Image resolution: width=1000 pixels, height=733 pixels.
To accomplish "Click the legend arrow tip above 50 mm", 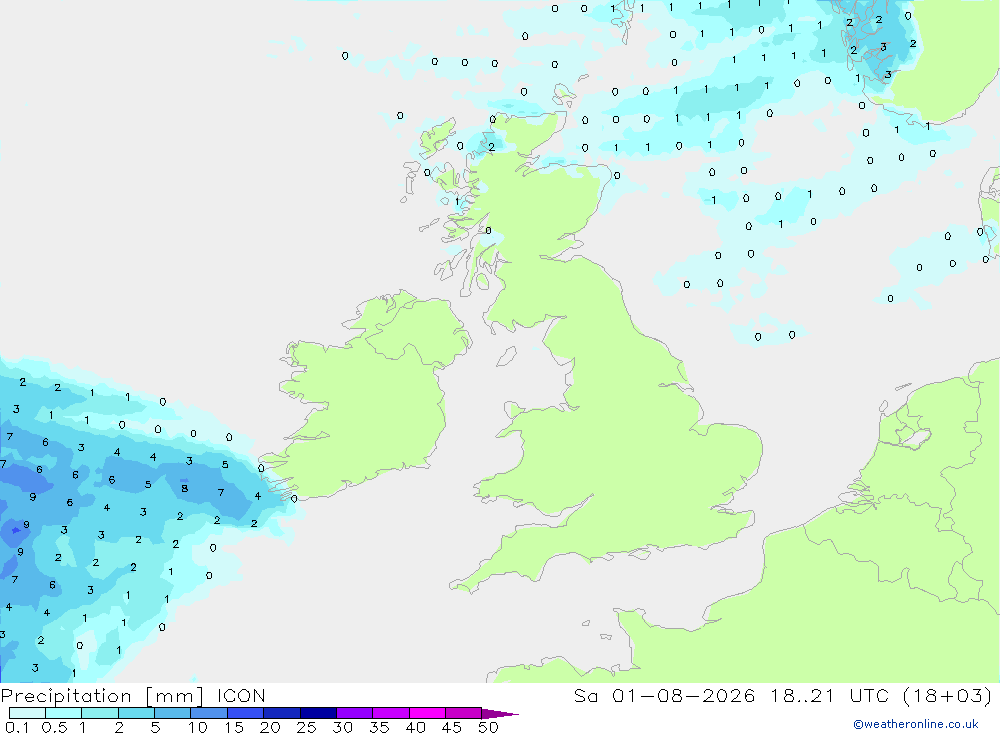I will pos(500,714).
